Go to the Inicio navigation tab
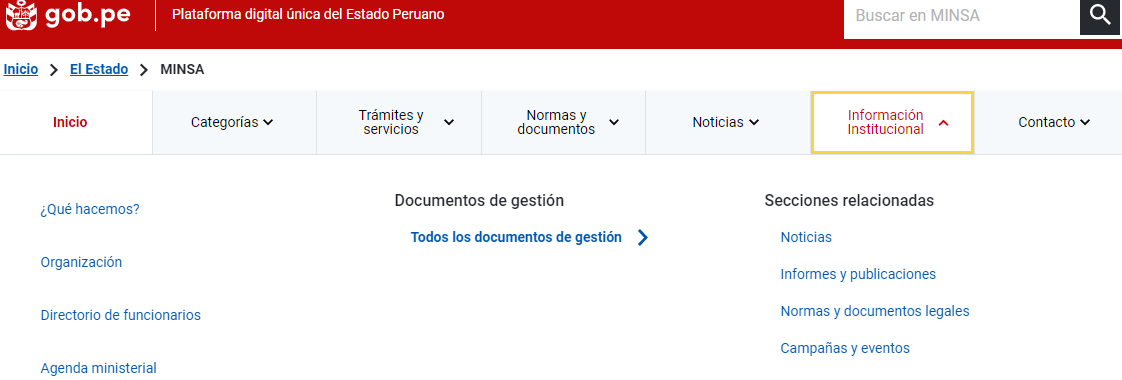The width and height of the screenshot is (1122, 380). coord(70,122)
